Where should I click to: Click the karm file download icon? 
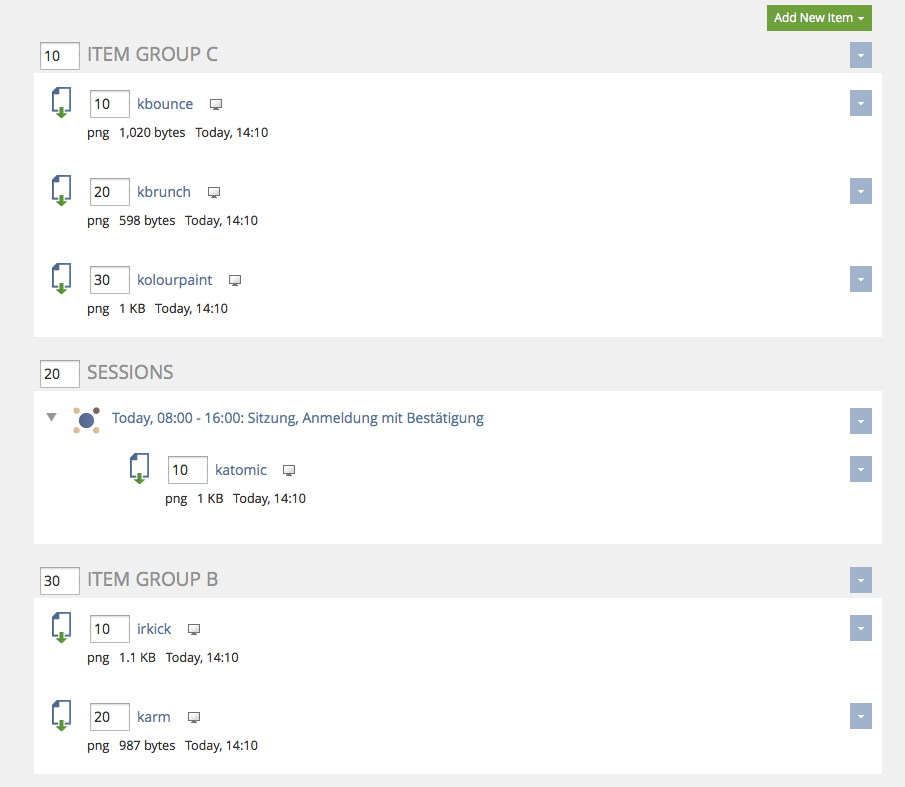pyautogui.click(x=61, y=716)
